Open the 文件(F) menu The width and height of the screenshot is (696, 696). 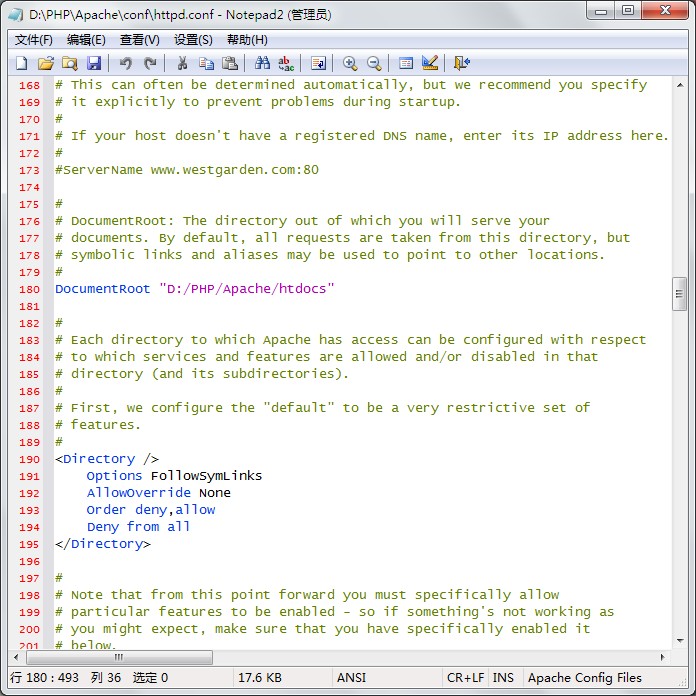[34, 40]
